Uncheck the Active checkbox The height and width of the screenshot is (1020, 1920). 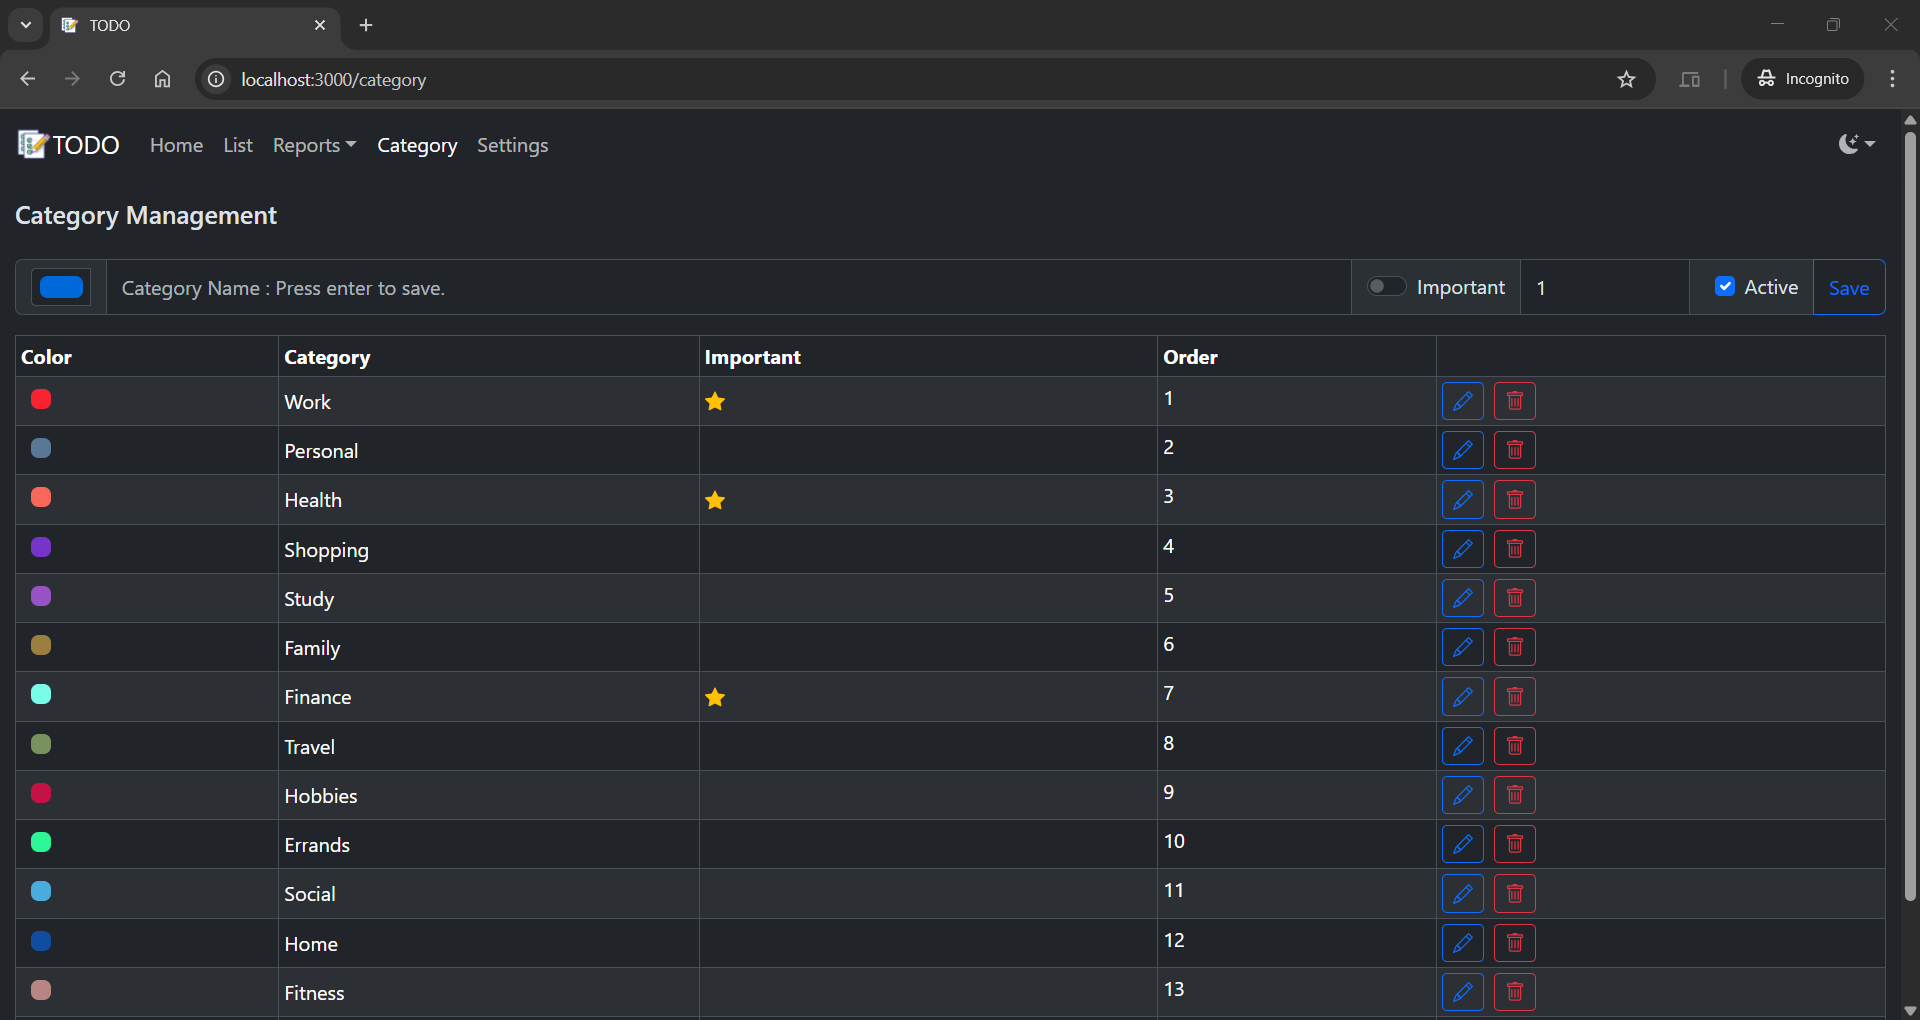pyautogui.click(x=1725, y=287)
